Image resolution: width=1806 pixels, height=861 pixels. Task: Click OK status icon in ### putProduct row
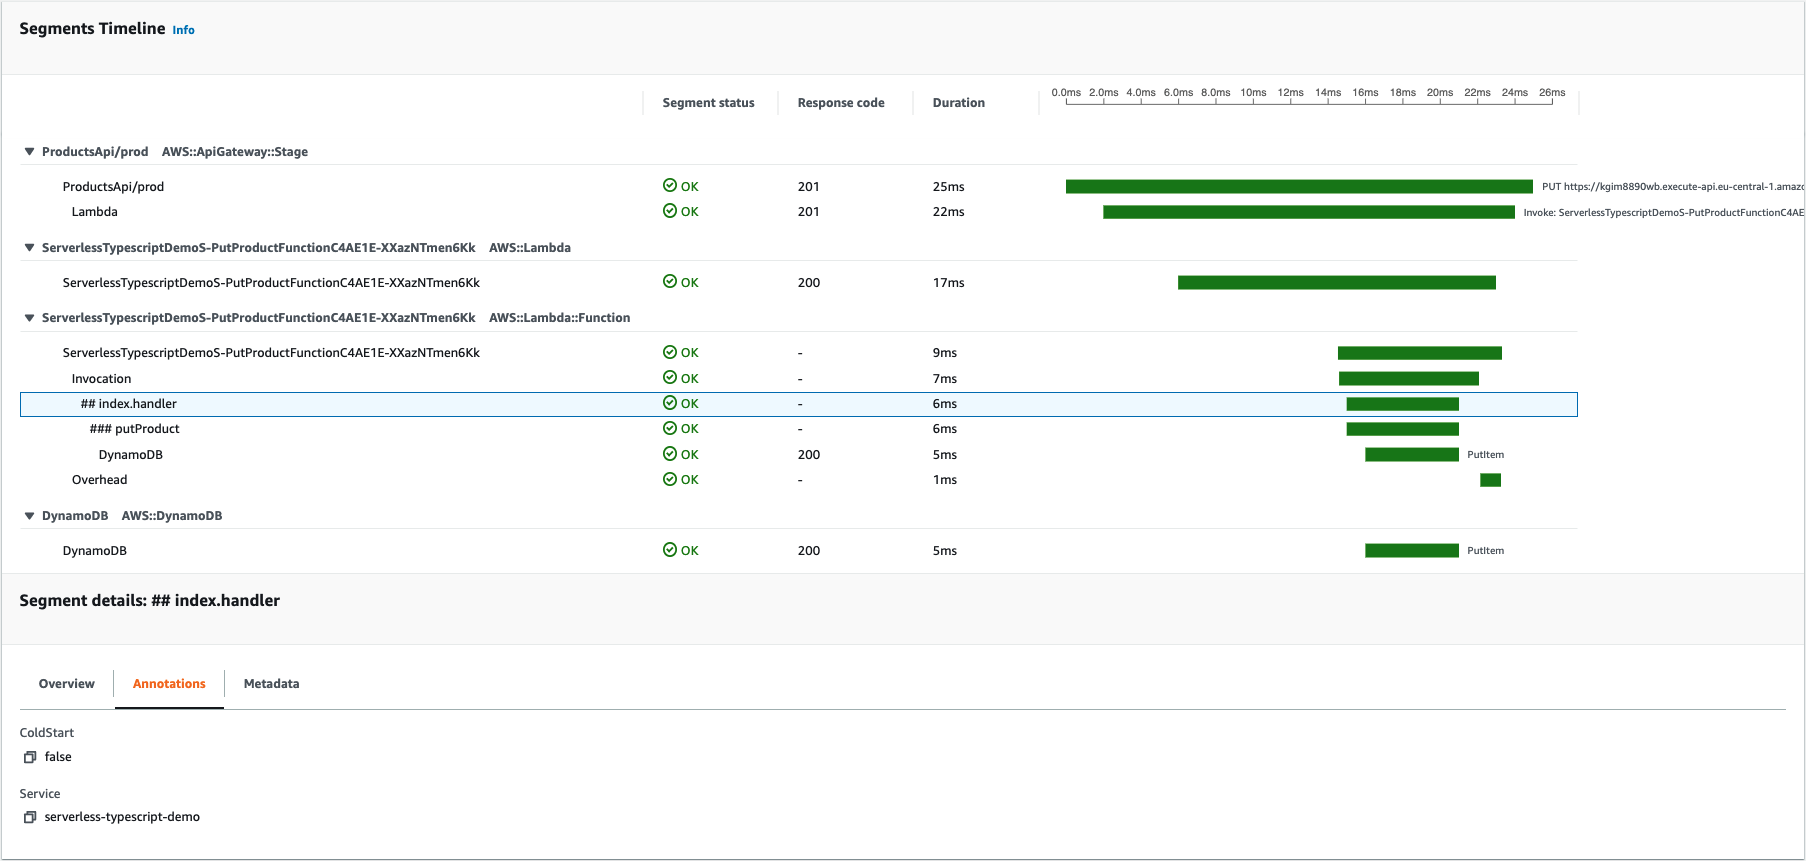[x=670, y=428]
